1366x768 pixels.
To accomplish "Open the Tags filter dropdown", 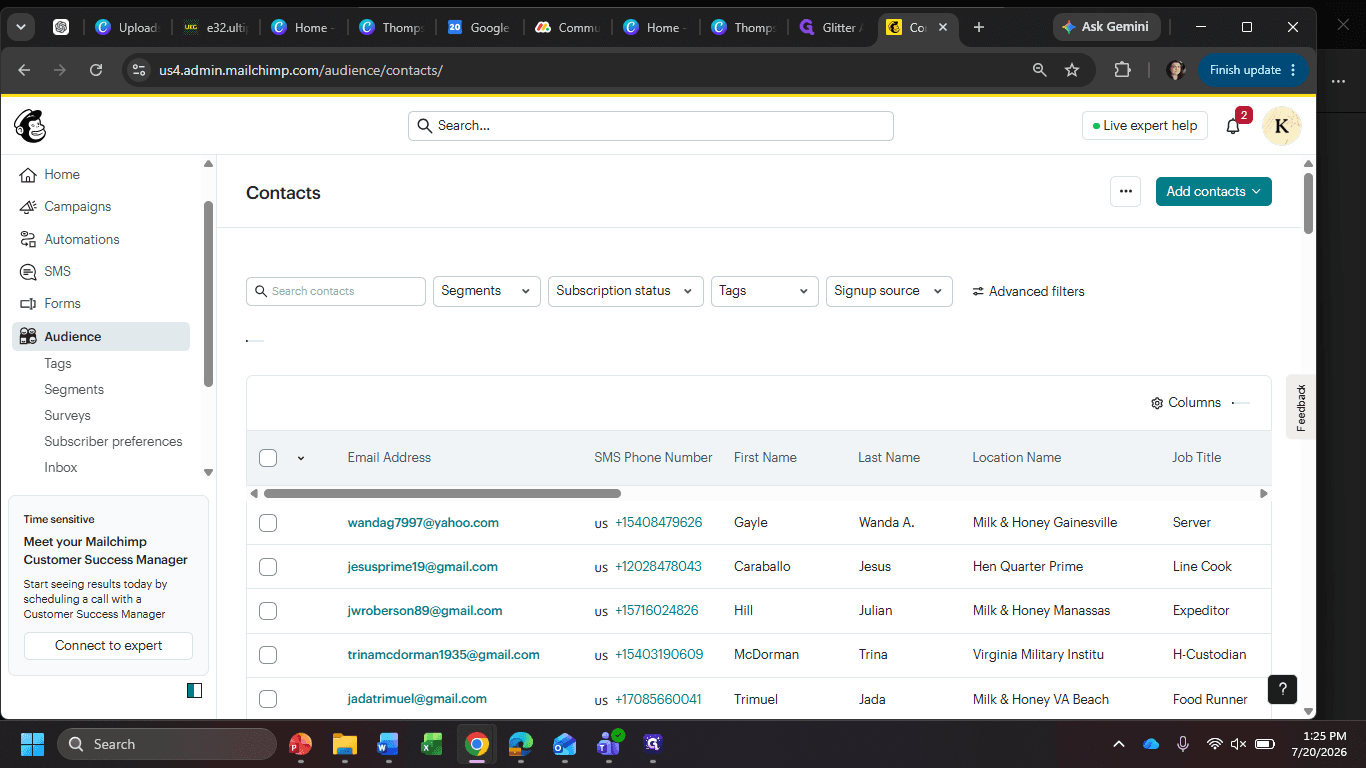I will [x=765, y=291].
